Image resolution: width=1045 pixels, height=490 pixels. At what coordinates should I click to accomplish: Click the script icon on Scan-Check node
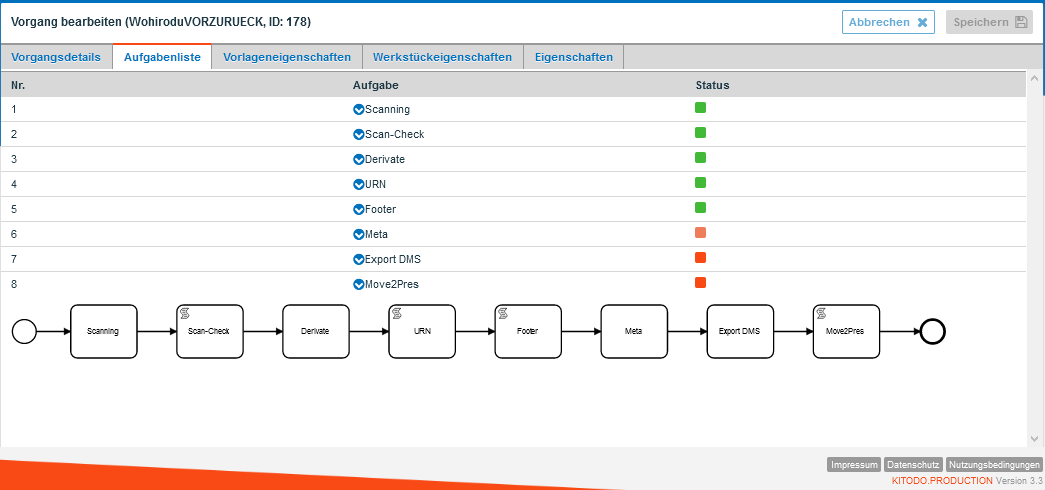tap(185, 313)
